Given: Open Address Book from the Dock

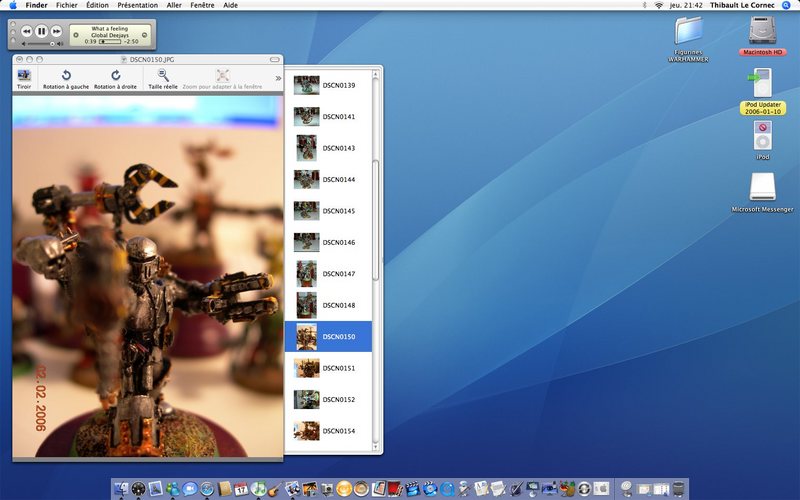Looking at the screenshot, I should [224, 488].
